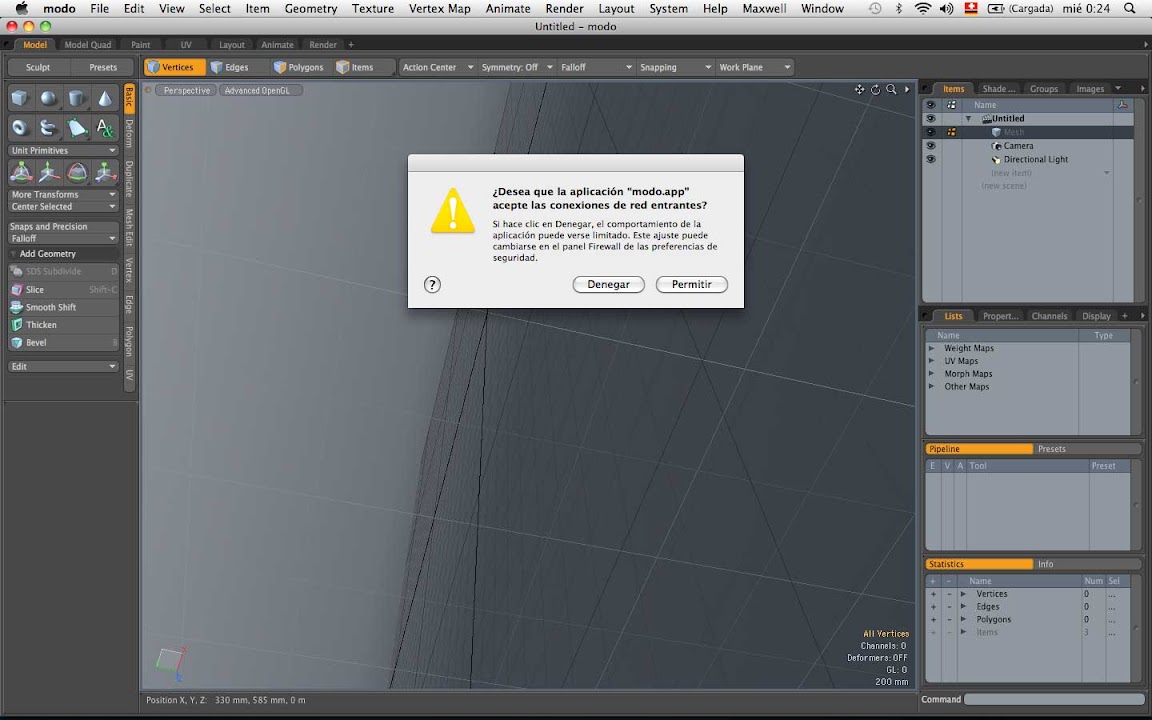
Task: Activate the combined Transform tool icon
Action: click(21, 173)
